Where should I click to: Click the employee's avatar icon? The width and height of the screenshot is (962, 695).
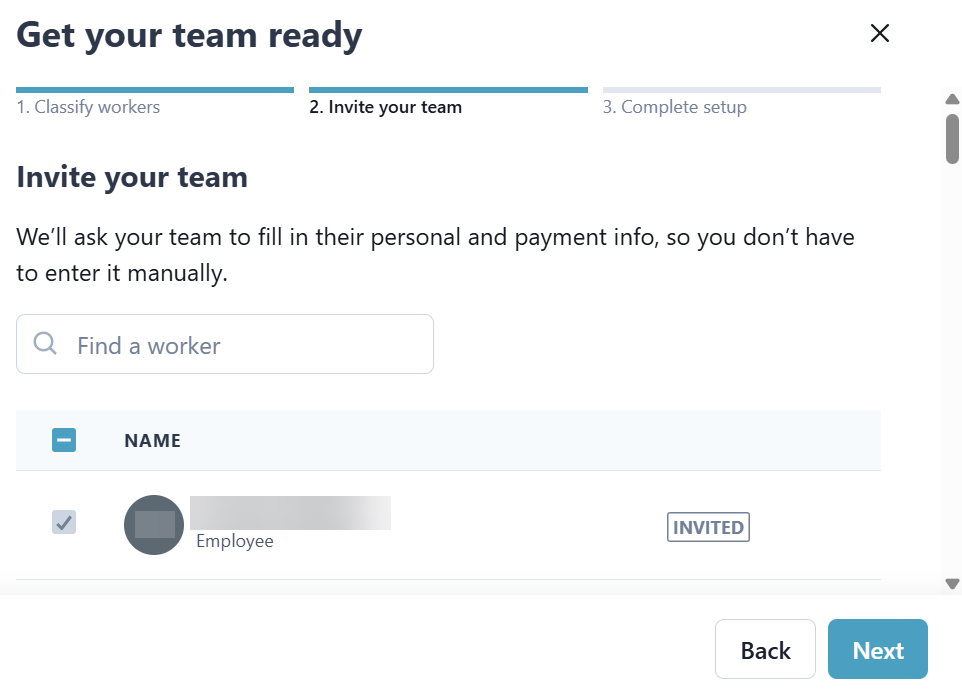pyautogui.click(x=154, y=525)
